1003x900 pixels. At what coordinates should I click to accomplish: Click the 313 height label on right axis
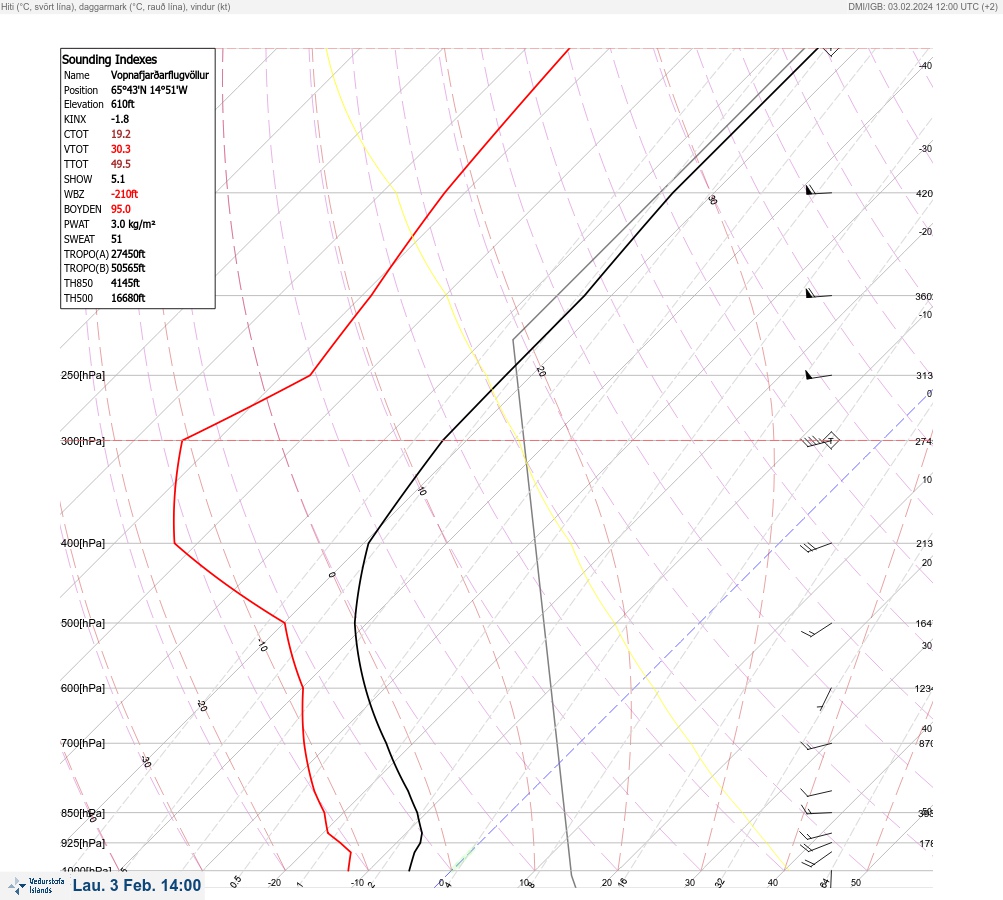point(924,375)
